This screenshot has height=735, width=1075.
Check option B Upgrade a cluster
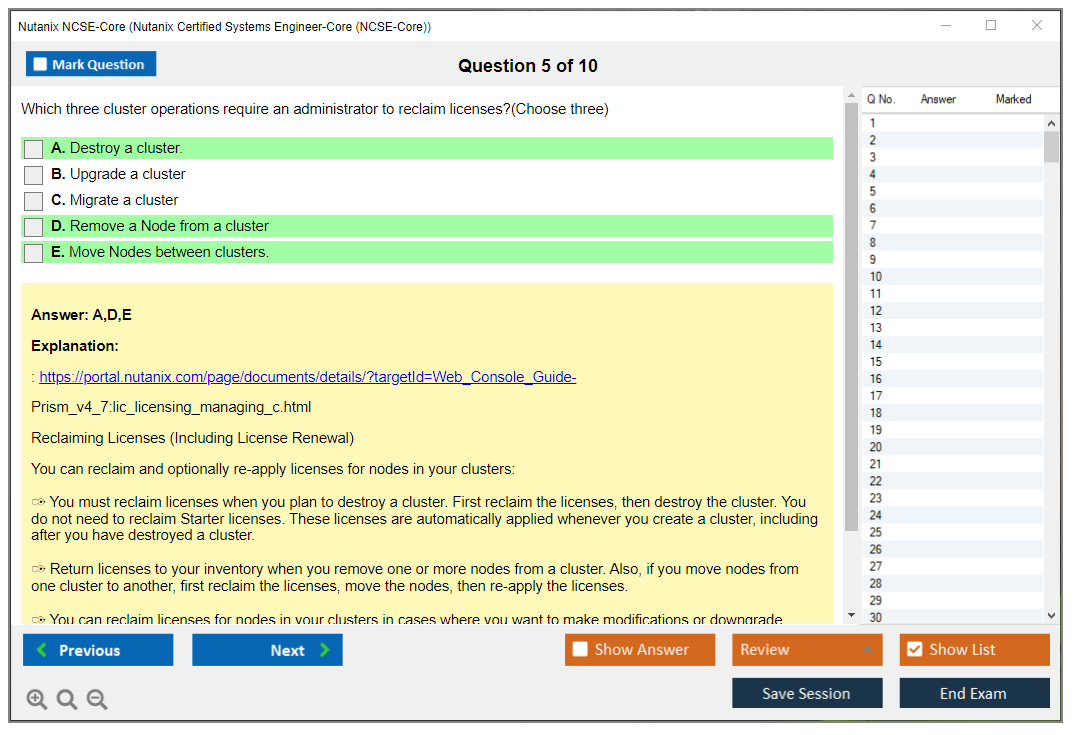pyautogui.click(x=34, y=175)
